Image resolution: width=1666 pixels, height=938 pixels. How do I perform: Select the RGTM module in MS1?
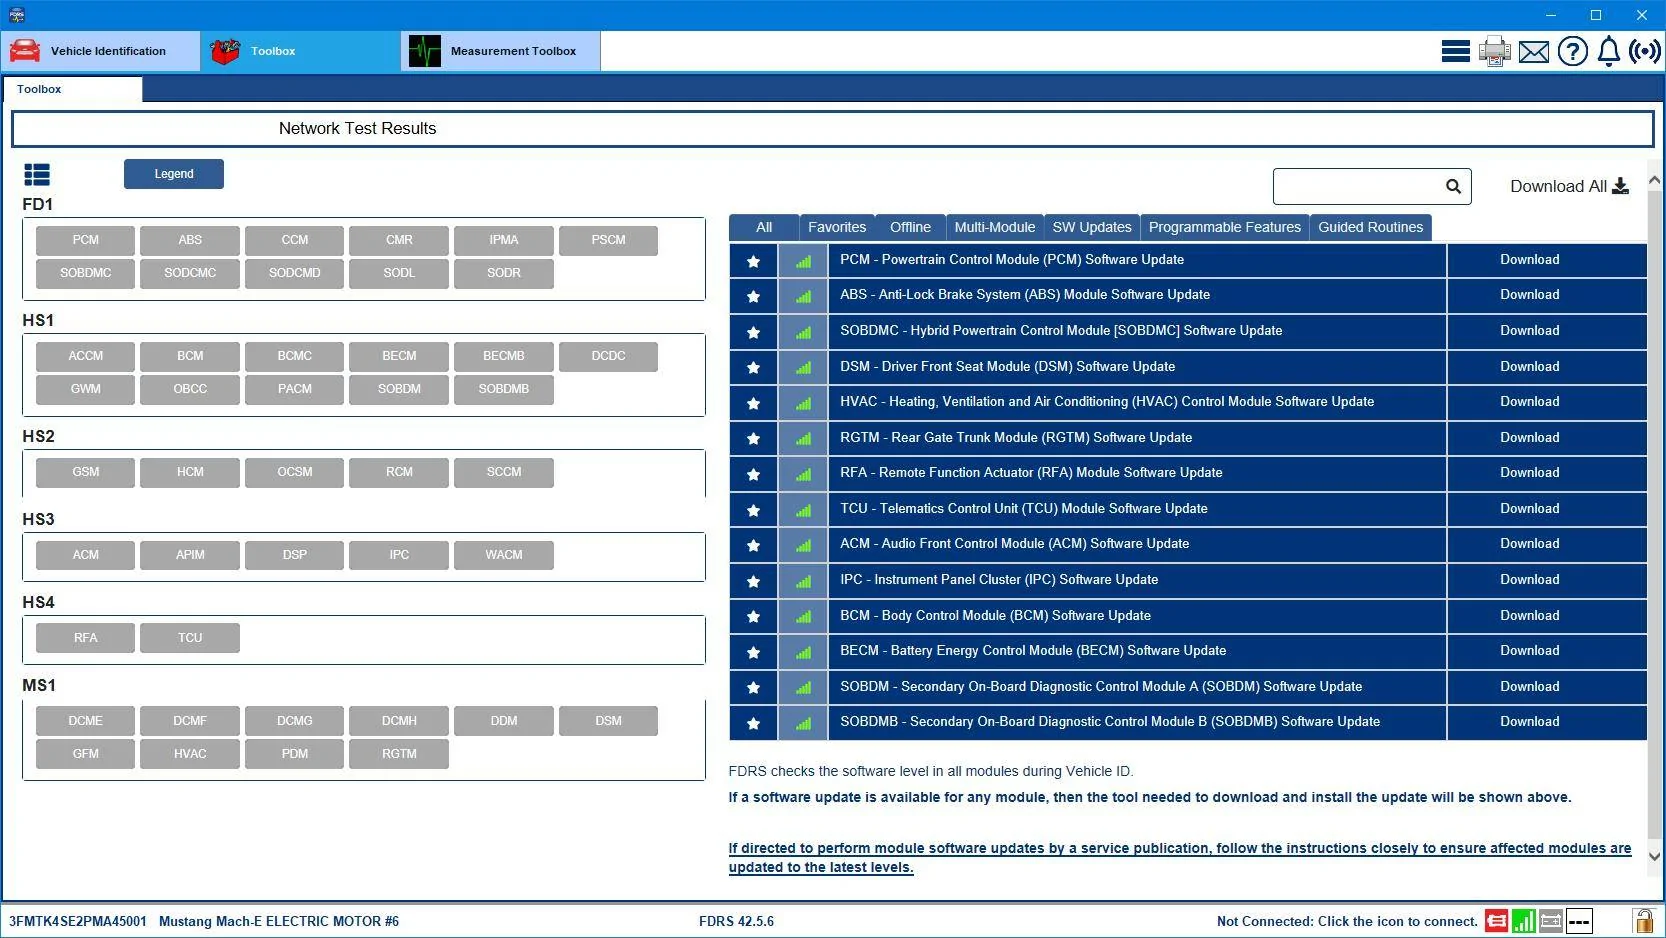(399, 755)
